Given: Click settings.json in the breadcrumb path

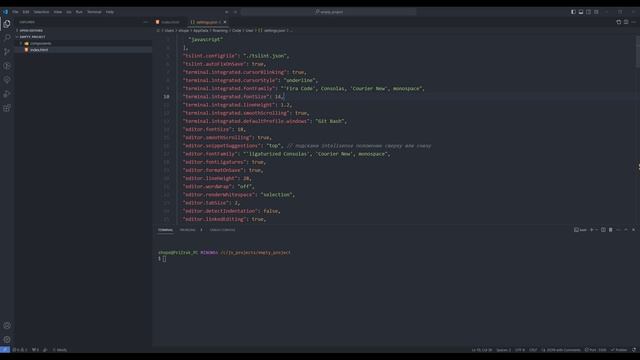Looking at the screenshot, I should (x=274, y=31).
